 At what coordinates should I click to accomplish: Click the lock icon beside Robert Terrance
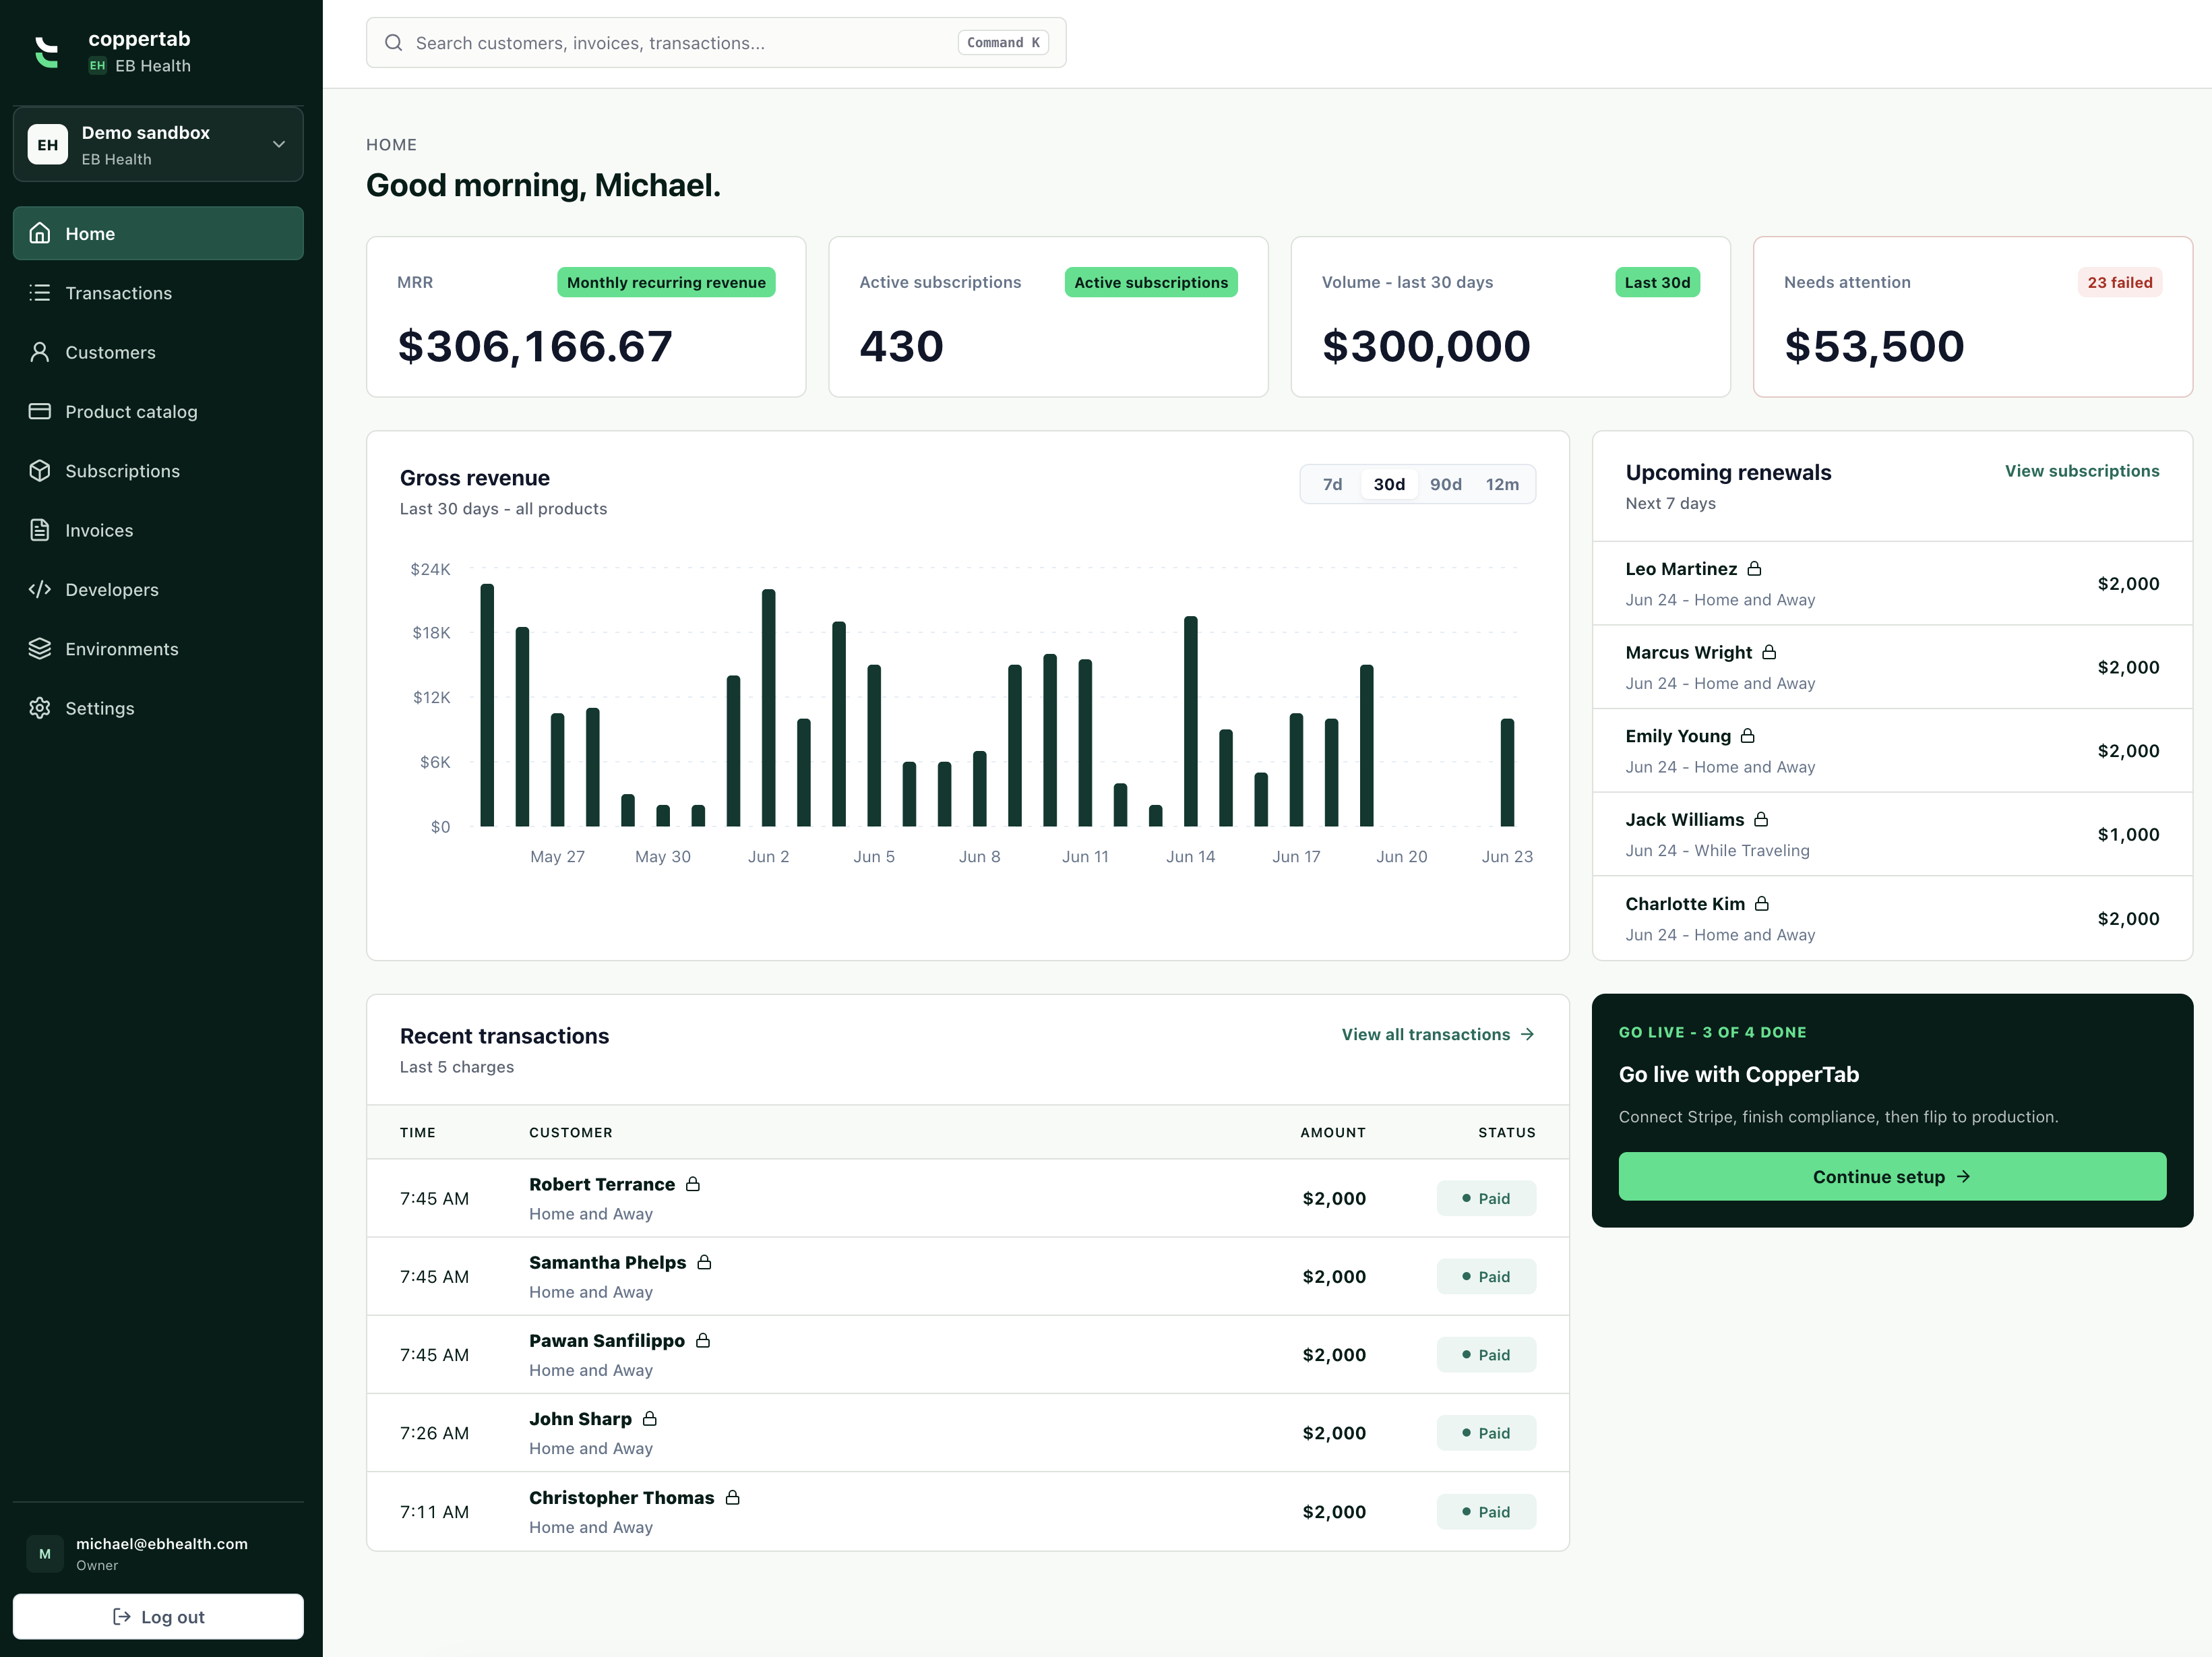pos(693,1183)
